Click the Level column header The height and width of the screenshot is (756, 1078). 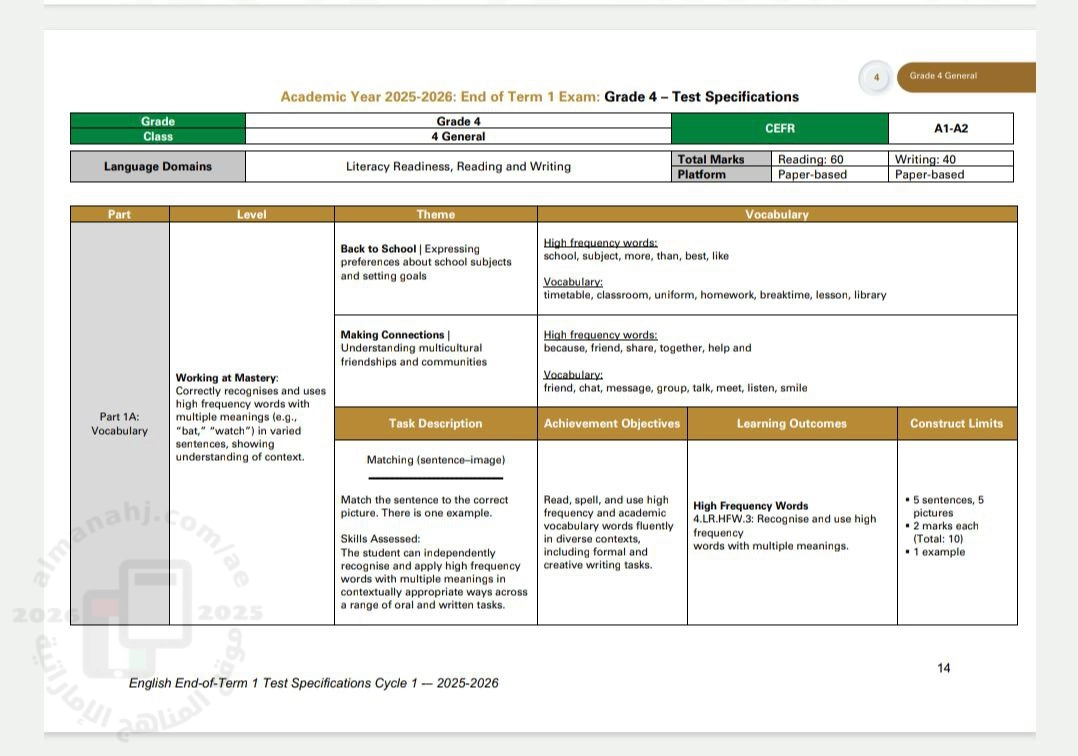[x=251, y=214]
